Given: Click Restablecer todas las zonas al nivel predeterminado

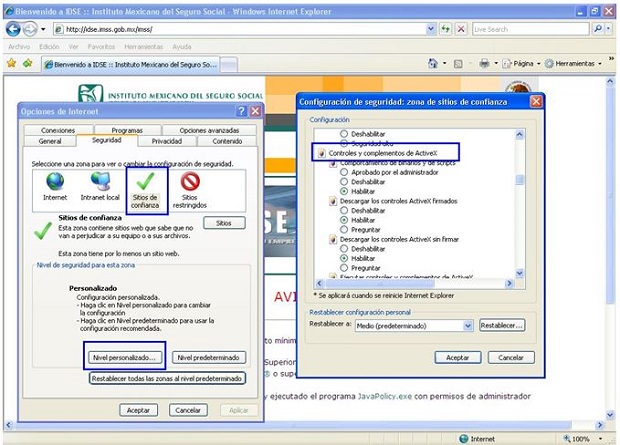Looking at the screenshot, I should (x=167, y=379).
